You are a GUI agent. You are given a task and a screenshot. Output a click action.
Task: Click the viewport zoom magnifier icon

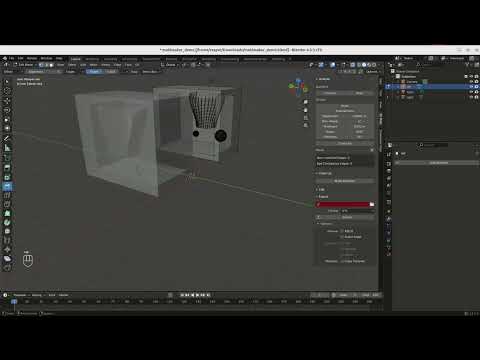coord(306,102)
